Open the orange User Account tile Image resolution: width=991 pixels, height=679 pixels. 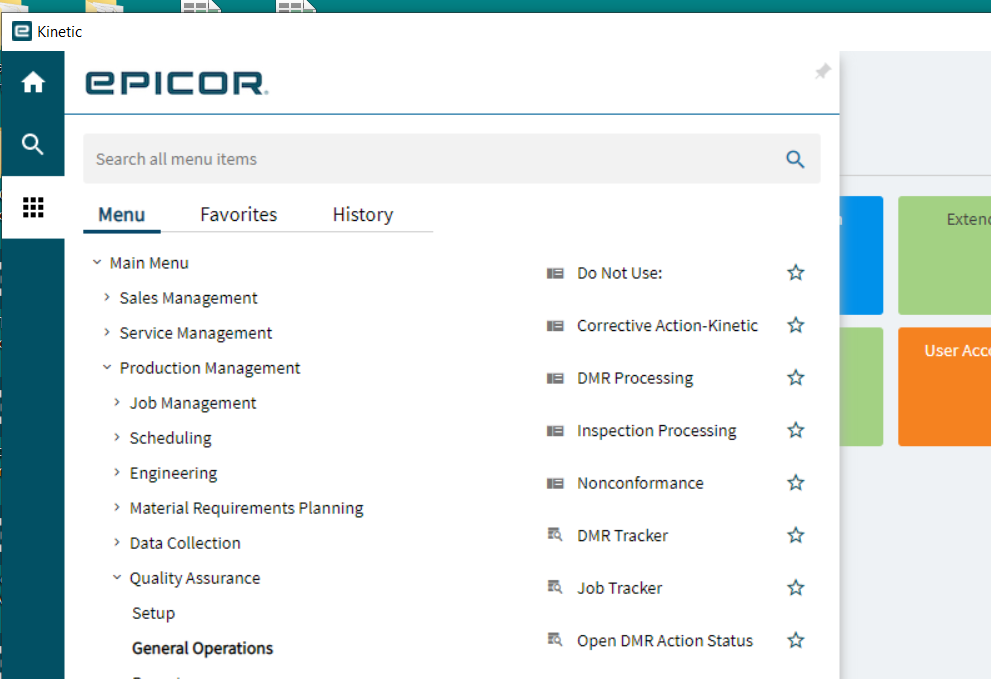944,387
